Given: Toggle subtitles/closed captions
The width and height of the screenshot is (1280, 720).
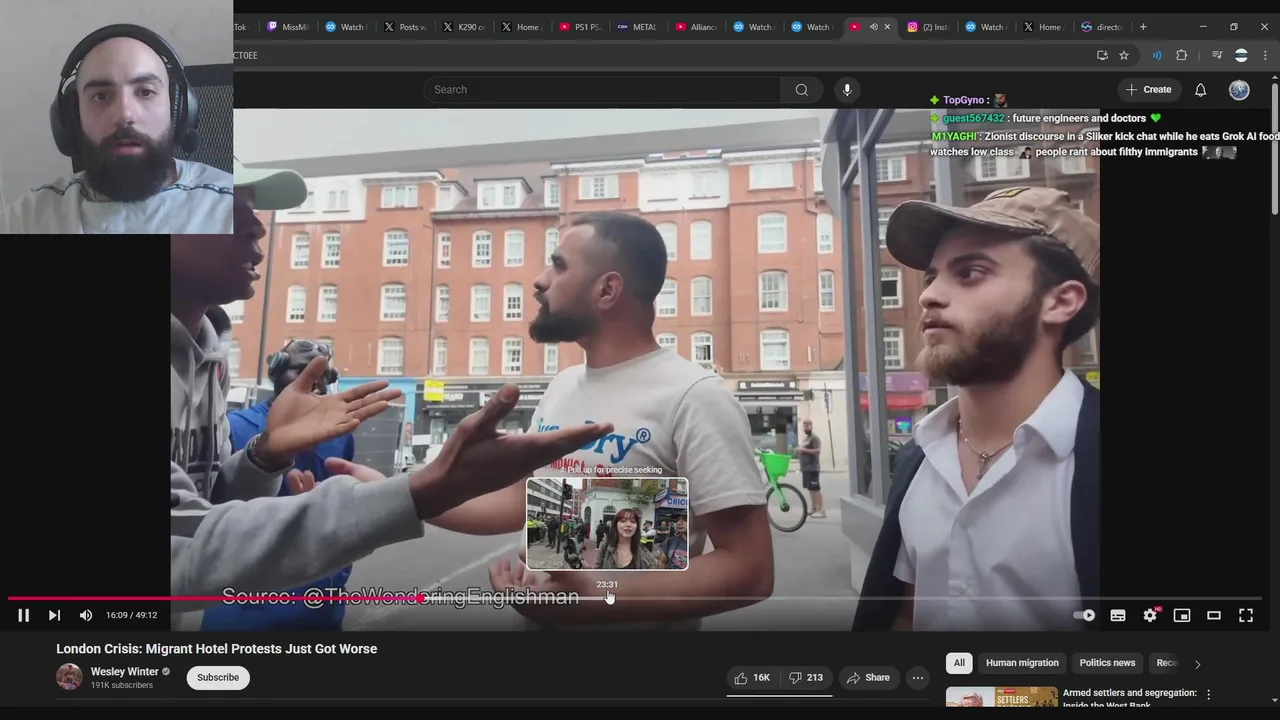Looking at the screenshot, I should [1118, 615].
